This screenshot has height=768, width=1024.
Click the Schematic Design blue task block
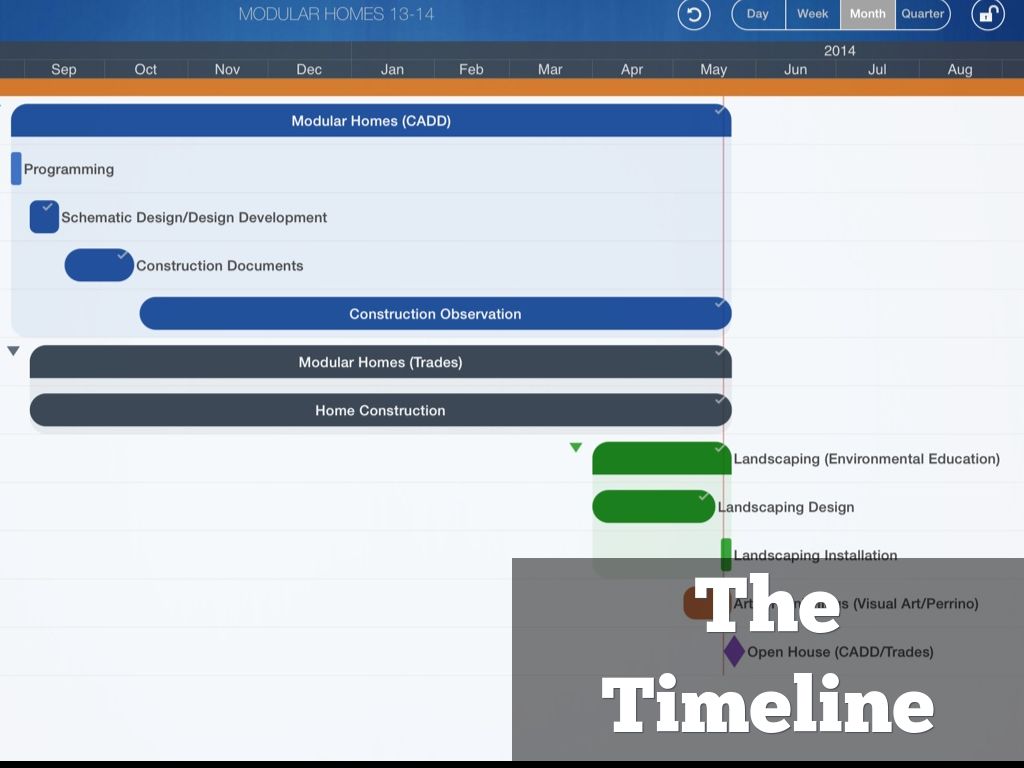click(x=44, y=217)
